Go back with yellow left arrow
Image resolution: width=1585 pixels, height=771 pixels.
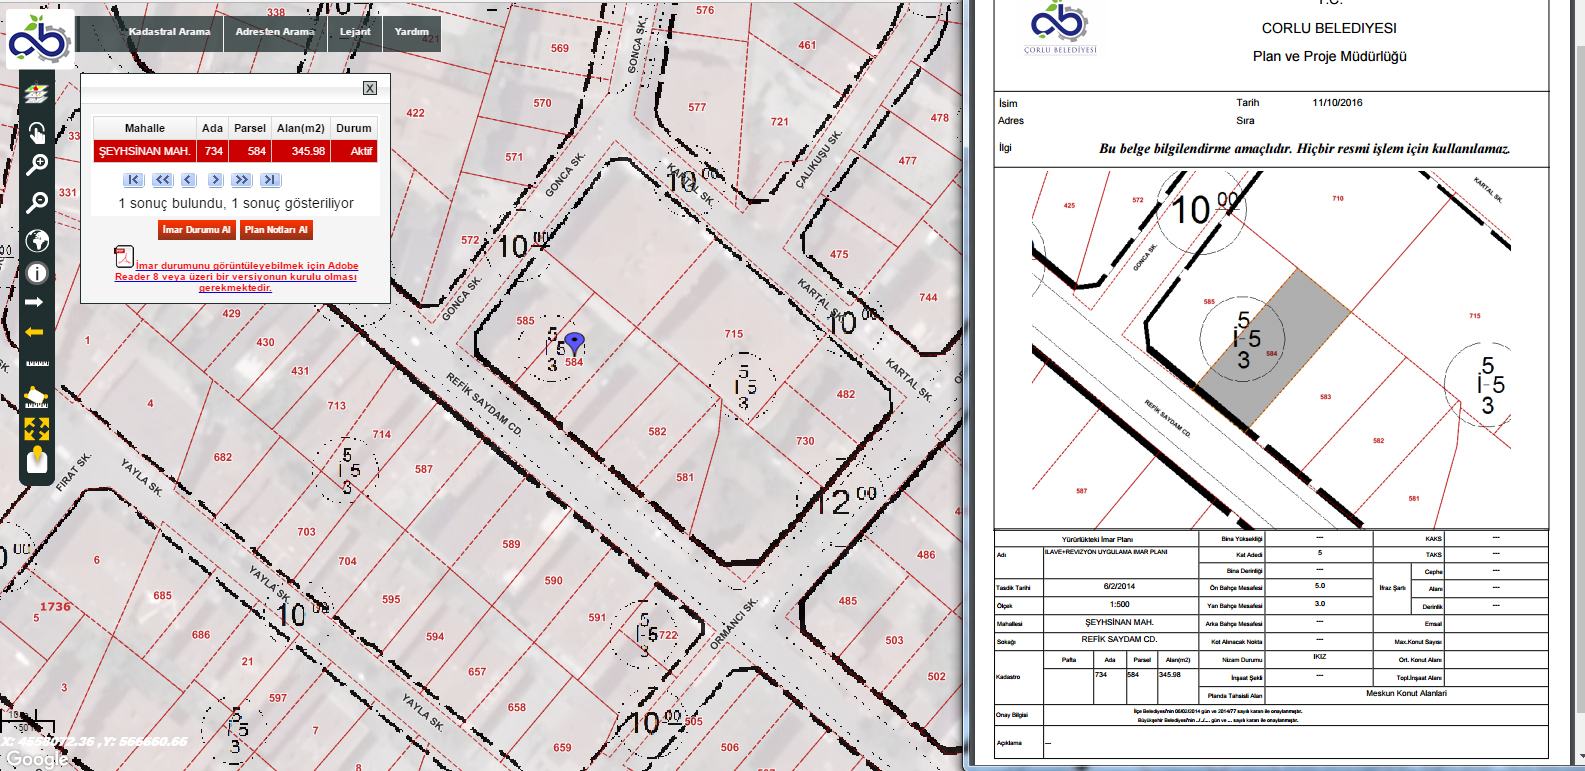click(x=34, y=332)
